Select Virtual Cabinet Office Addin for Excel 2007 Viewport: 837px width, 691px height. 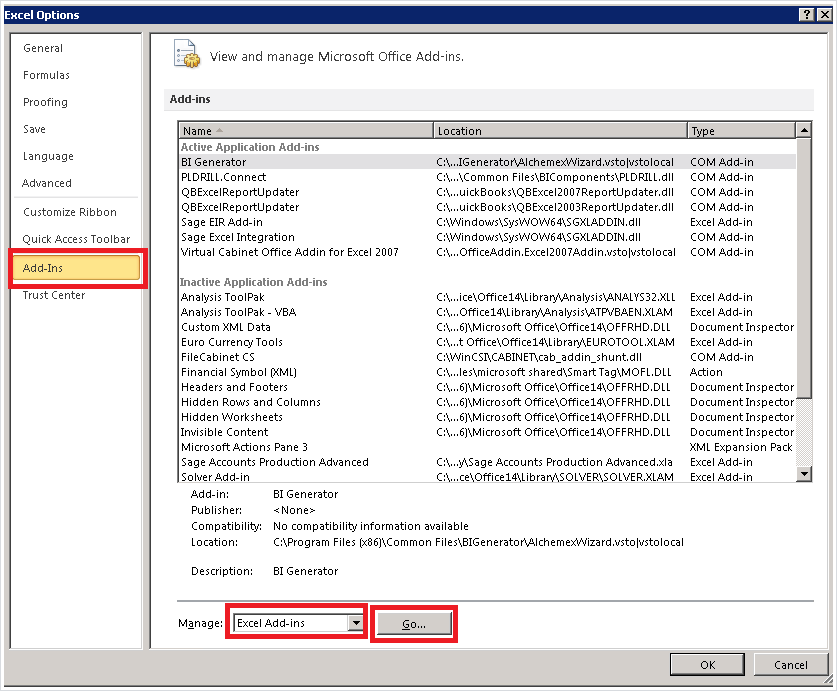point(487,252)
